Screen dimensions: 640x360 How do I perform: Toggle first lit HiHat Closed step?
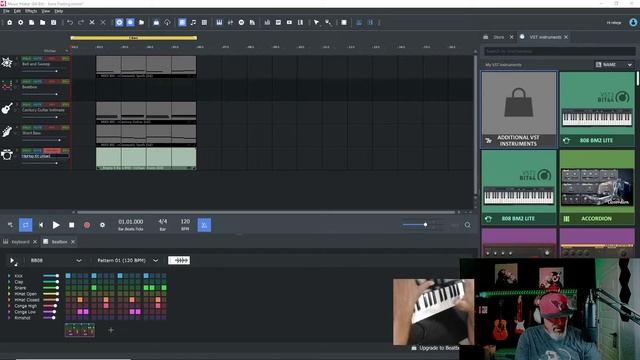click(80, 300)
